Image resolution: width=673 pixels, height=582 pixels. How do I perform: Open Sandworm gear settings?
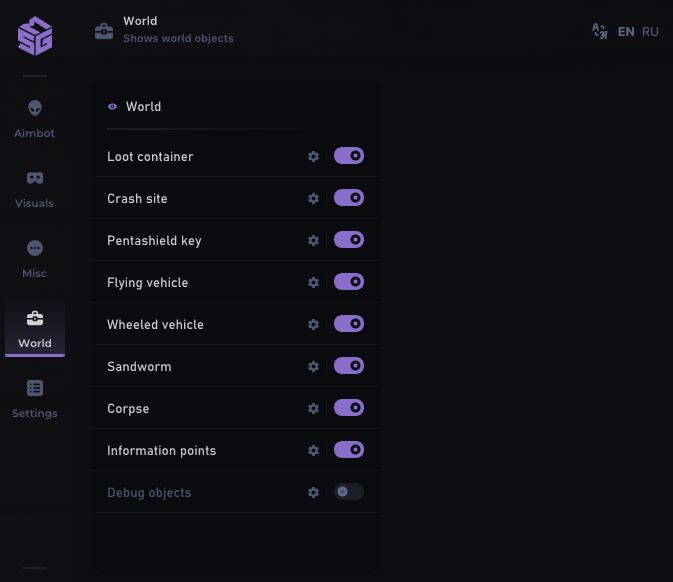[x=313, y=367]
